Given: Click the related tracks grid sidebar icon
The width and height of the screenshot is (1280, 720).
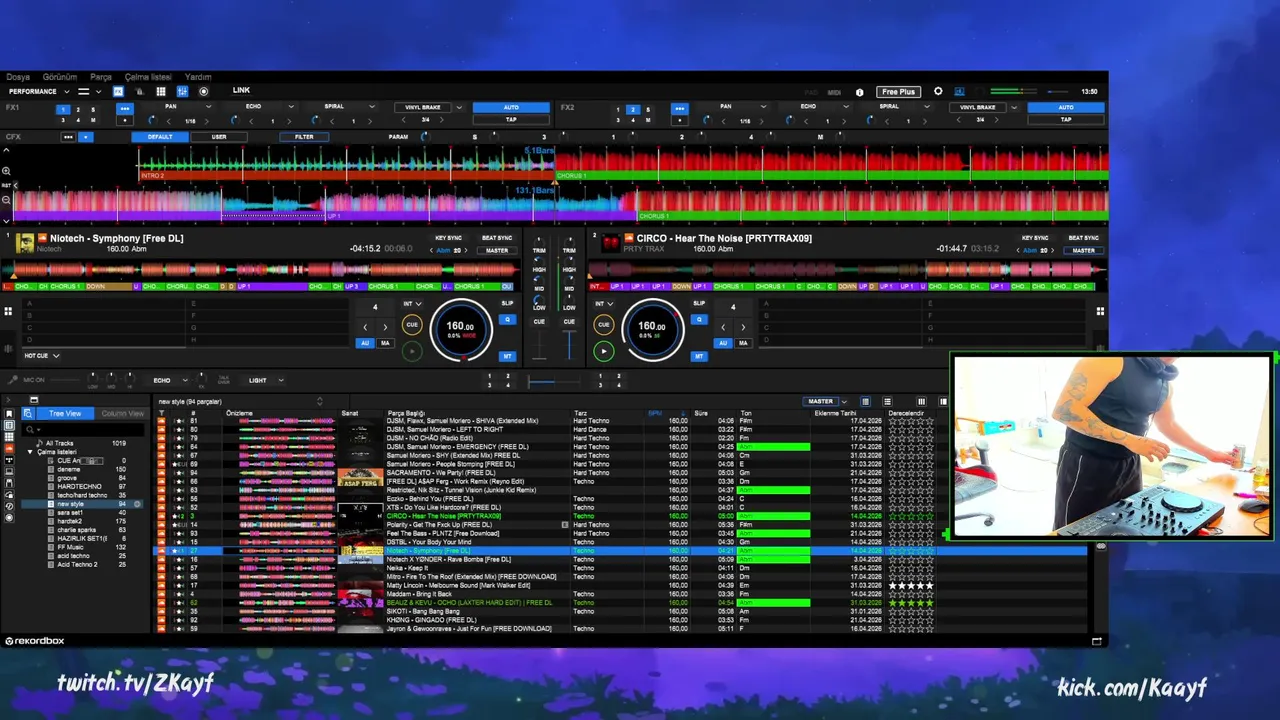Looking at the screenshot, I should pos(9,437).
